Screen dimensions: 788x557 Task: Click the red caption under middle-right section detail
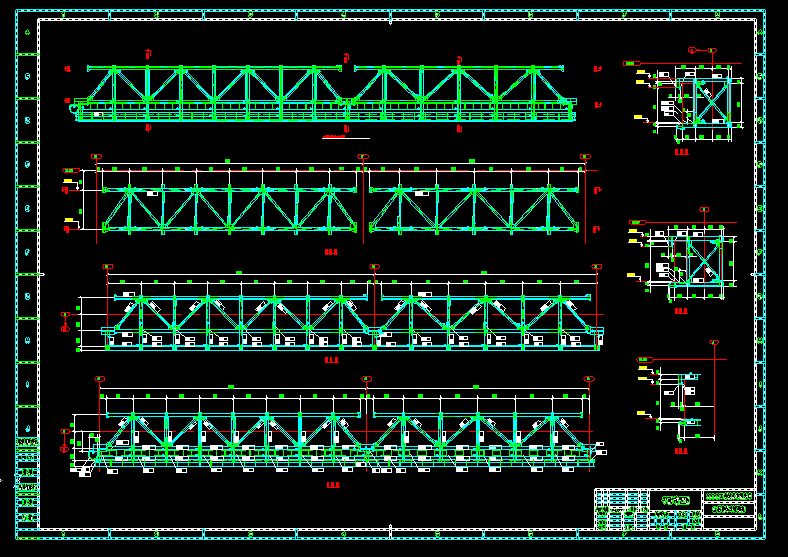pyautogui.click(x=681, y=311)
